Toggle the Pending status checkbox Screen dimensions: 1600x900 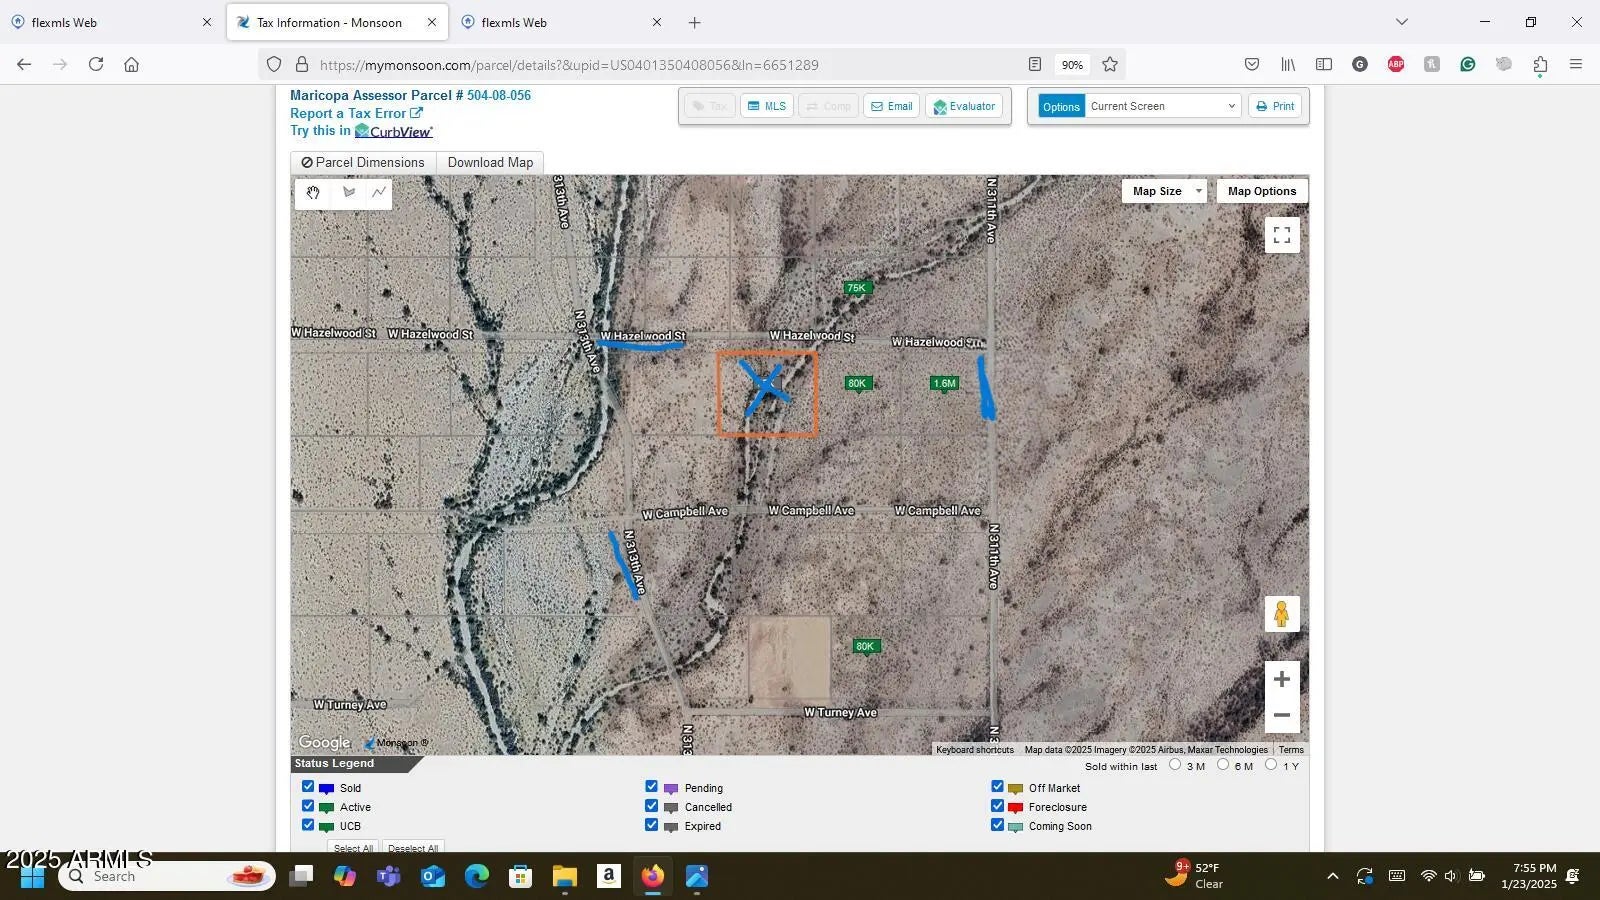point(652,787)
